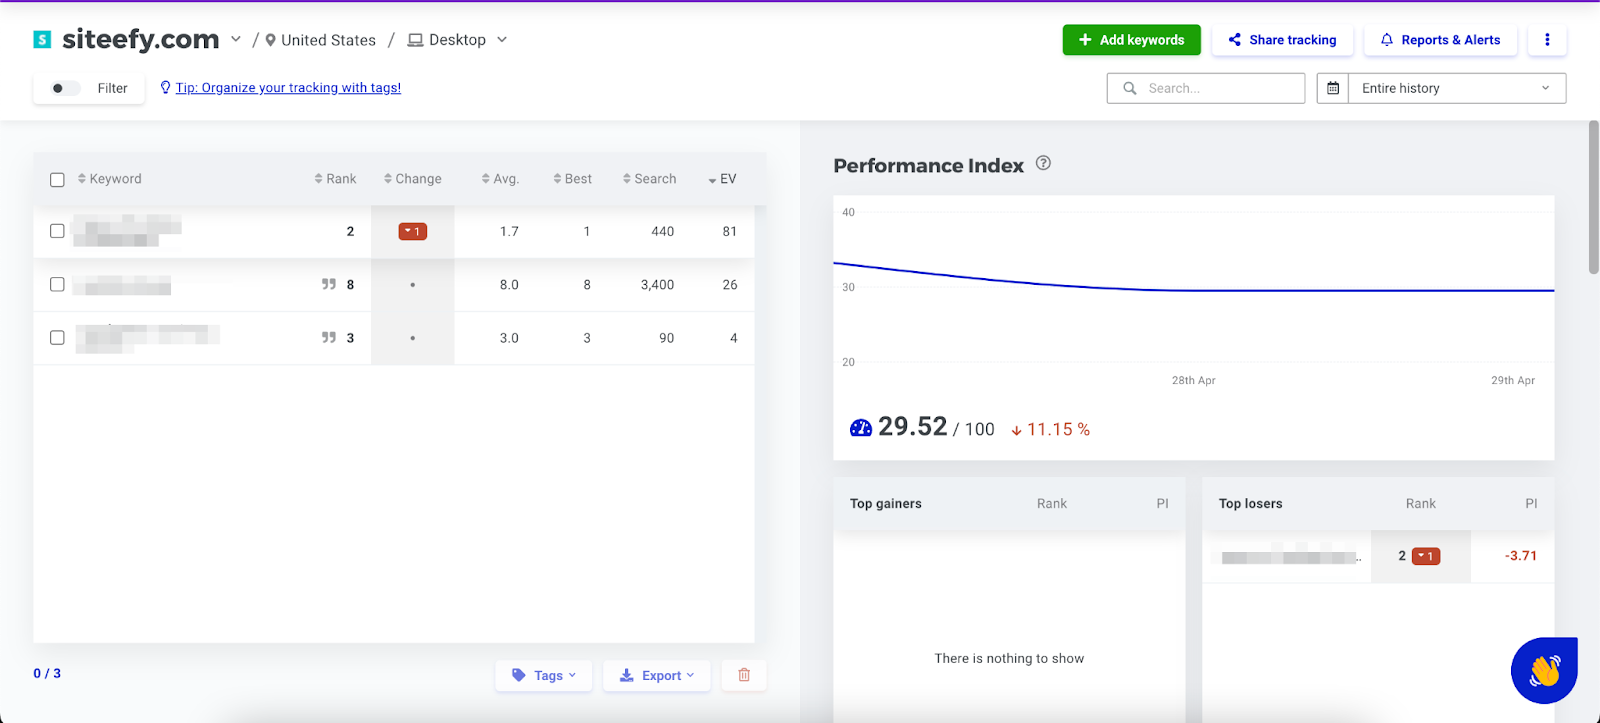The image size is (1600, 723).
Task: Open the tip about organizing tracking with tags
Action: pos(288,88)
